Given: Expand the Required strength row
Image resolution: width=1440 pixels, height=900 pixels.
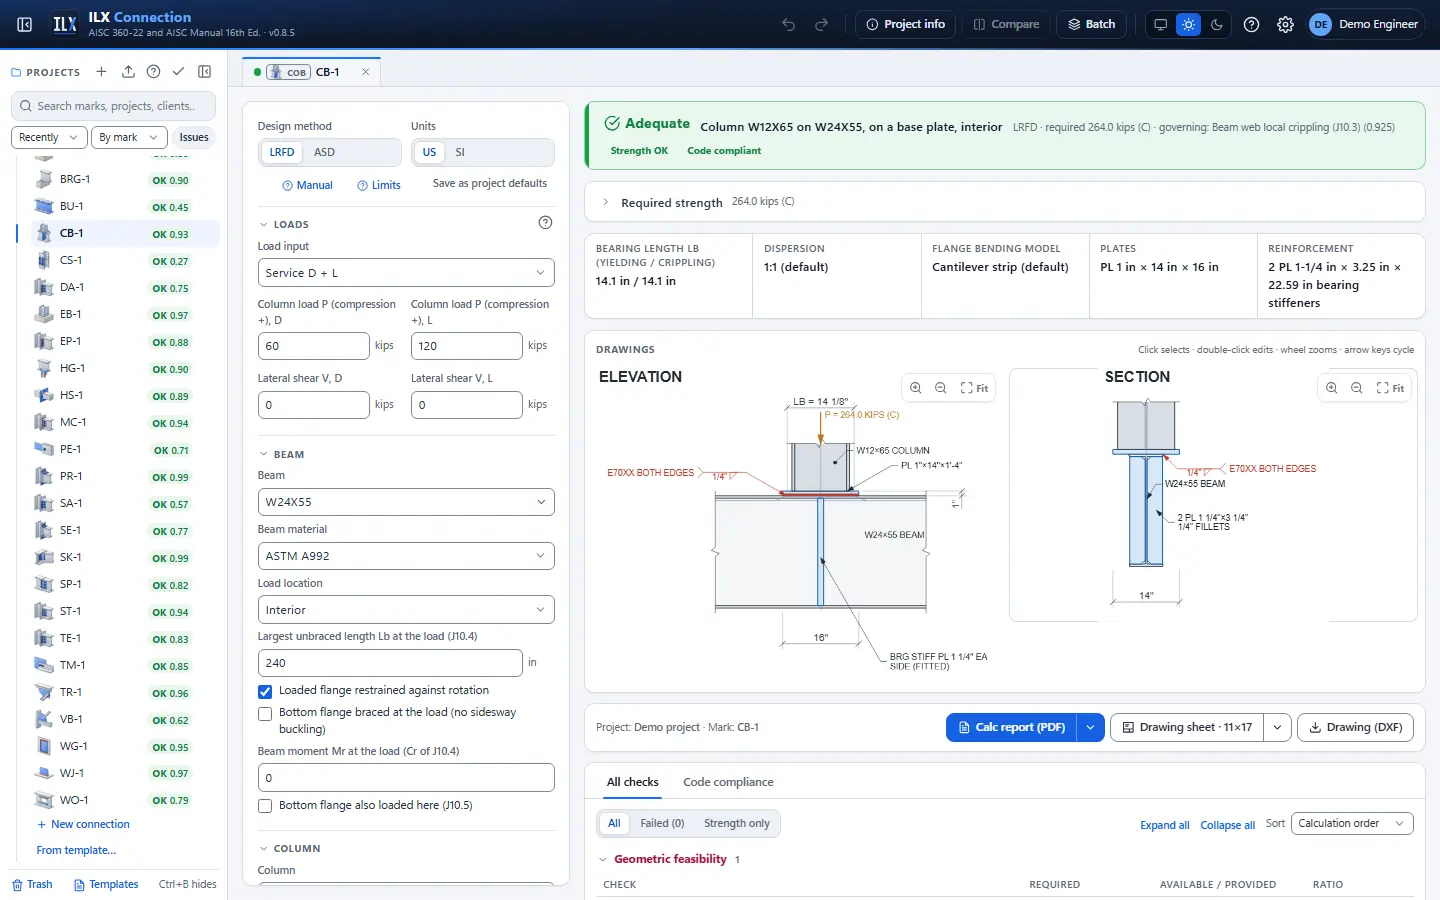Looking at the screenshot, I should (x=1005, y=202).
